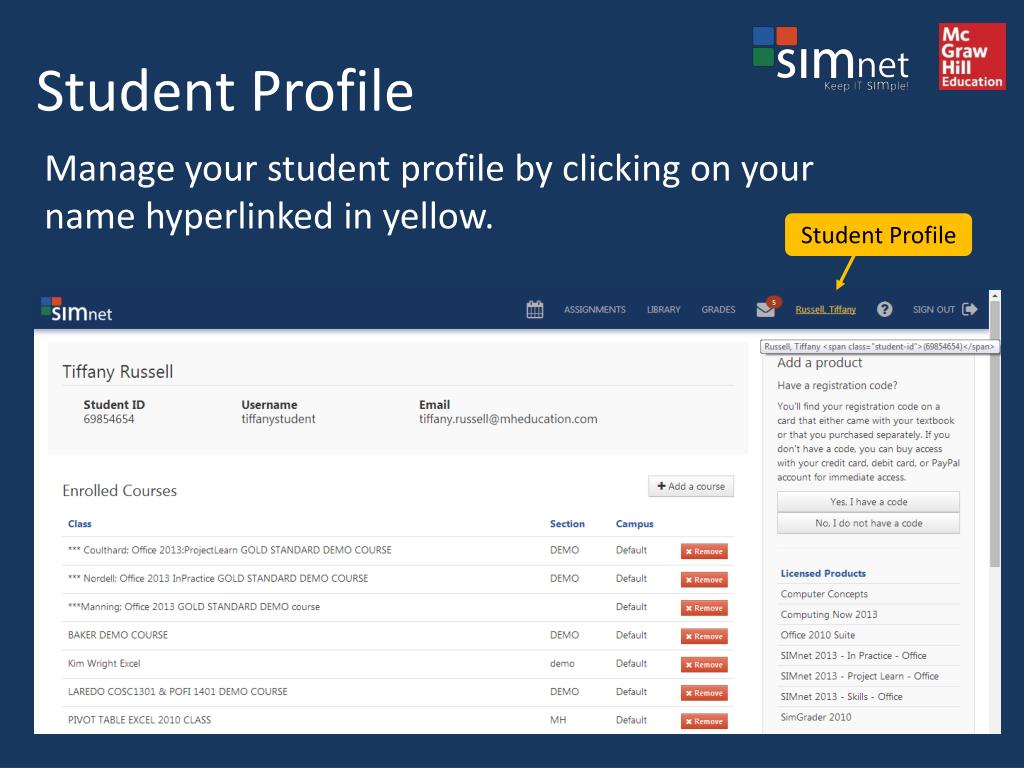This screenshot has height=768, width=1024.
Task: Select SIMnet 2013 - Project Learn - Office
Action: click(859, 676)
